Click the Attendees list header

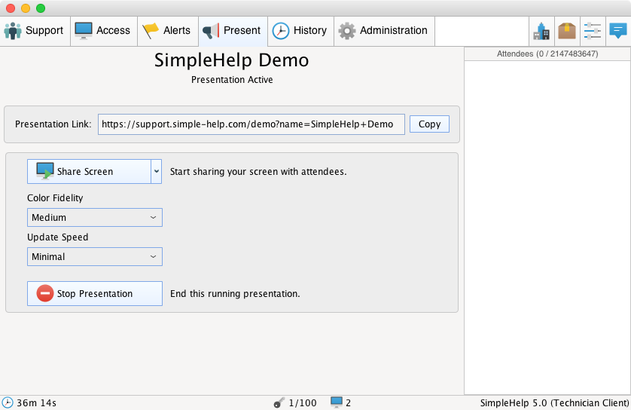(x=547, y=54)
